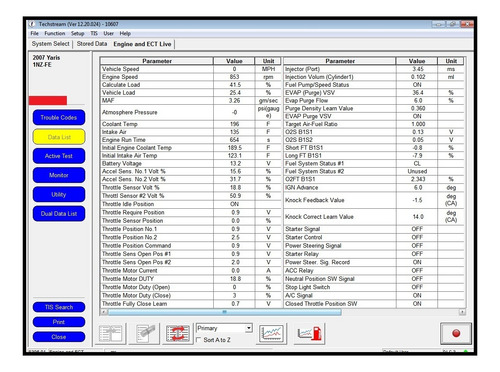Enable the Sort A to Z checkbox

(199, 340)
